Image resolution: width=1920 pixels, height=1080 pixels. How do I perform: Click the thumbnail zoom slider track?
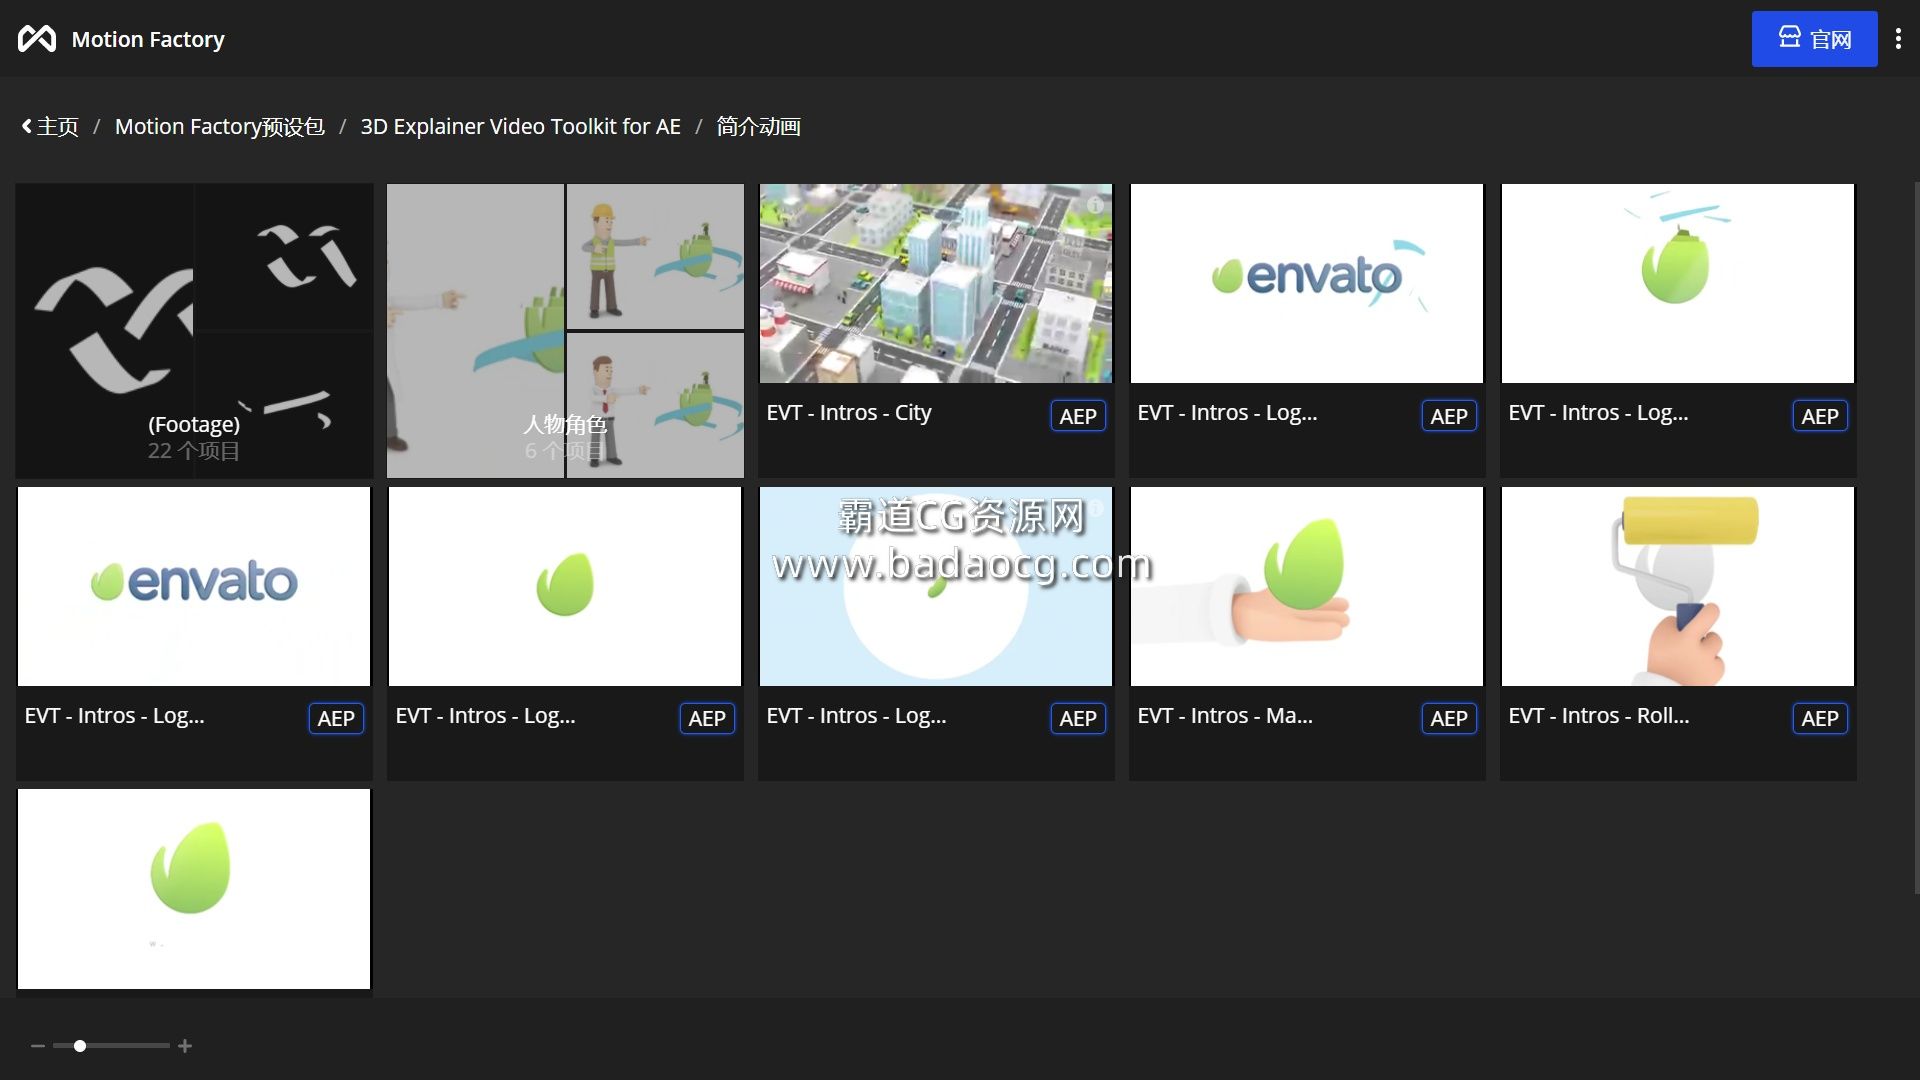point(111,1046)
